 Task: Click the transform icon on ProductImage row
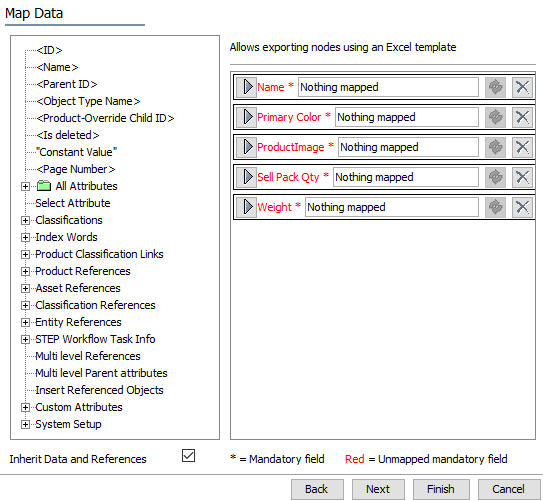click(x=495, y=147)
